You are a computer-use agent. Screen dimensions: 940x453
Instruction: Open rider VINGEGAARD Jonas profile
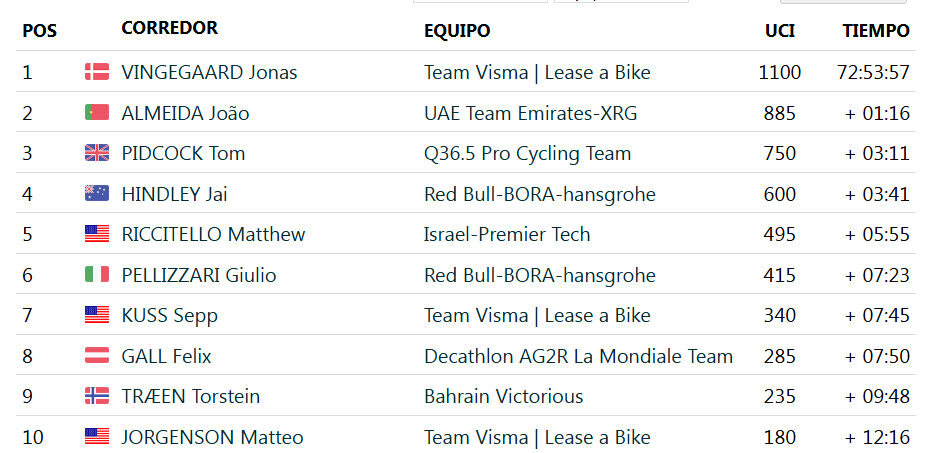(209, 73)
